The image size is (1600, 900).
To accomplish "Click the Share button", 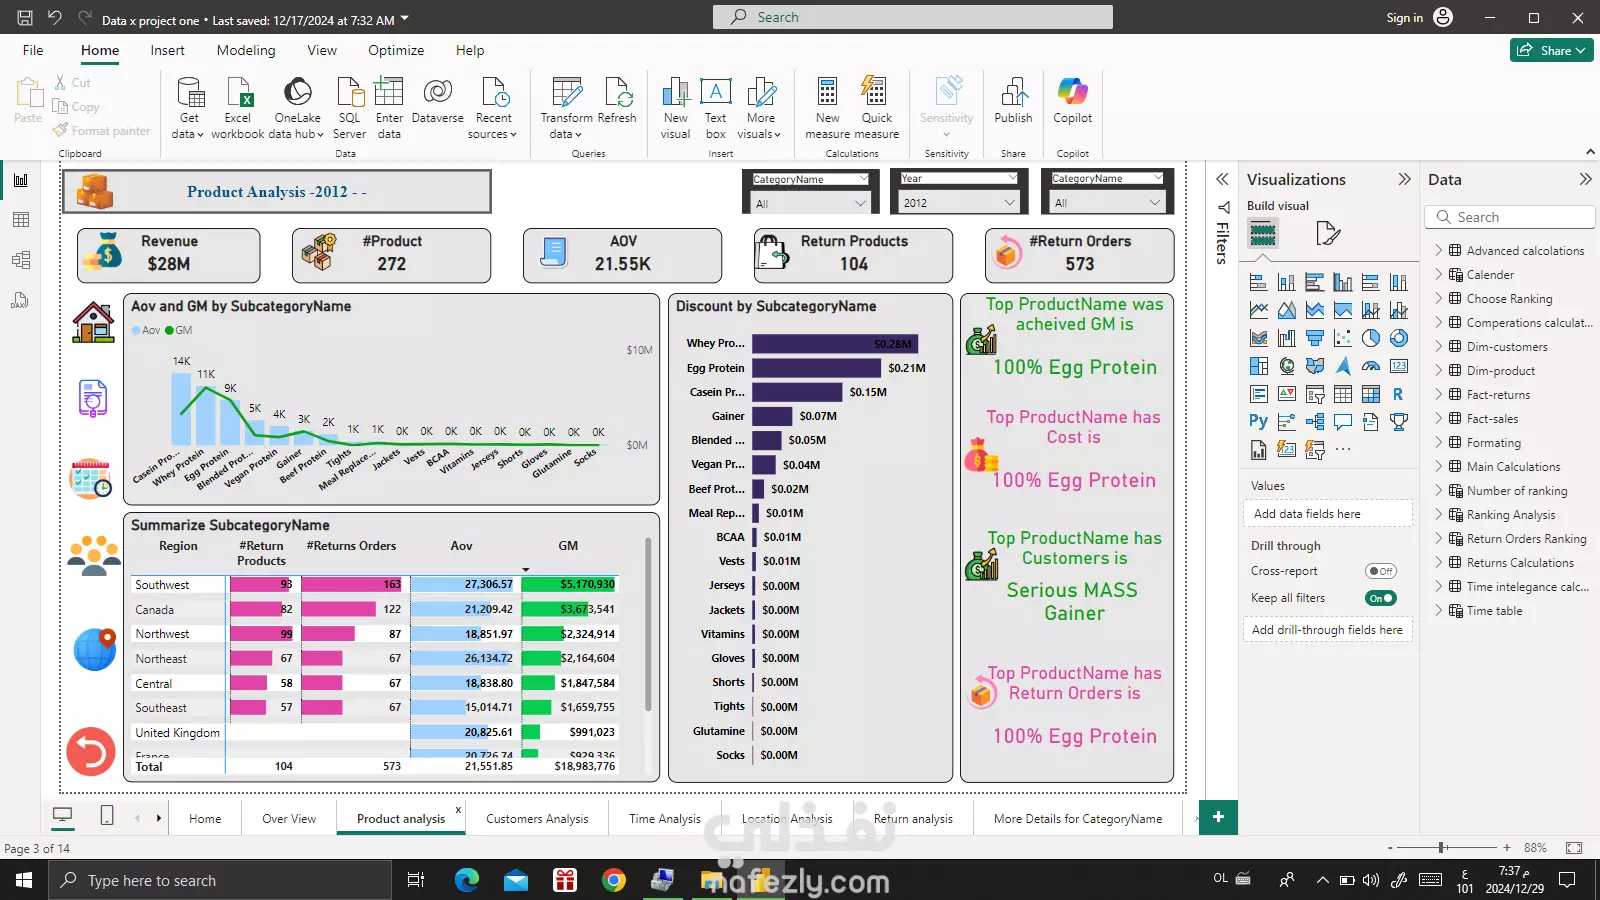I will pyautogui.click(x=1551, y=50).
